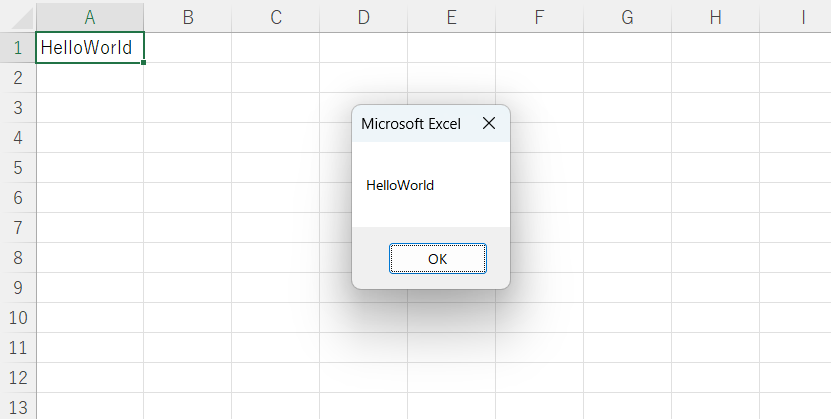Click cell B2 in the worksheet

pyautogui.click(x=187, y=77)
